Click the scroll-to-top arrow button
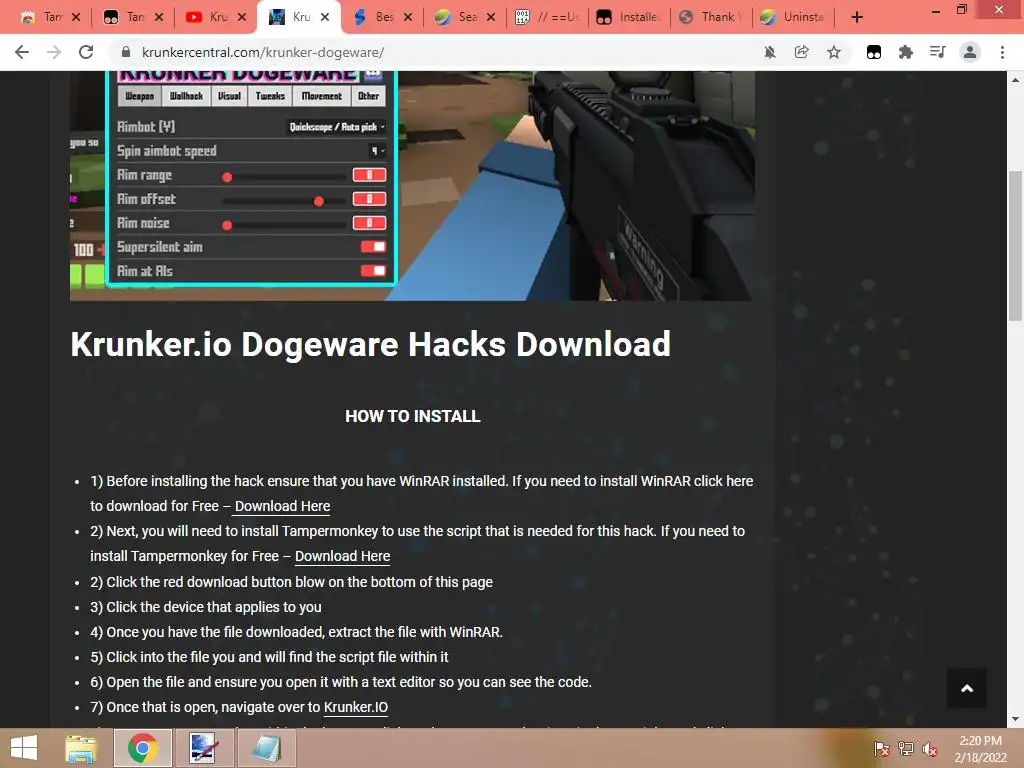Screen dimensions: 1024x768 (x=967, y=688)
